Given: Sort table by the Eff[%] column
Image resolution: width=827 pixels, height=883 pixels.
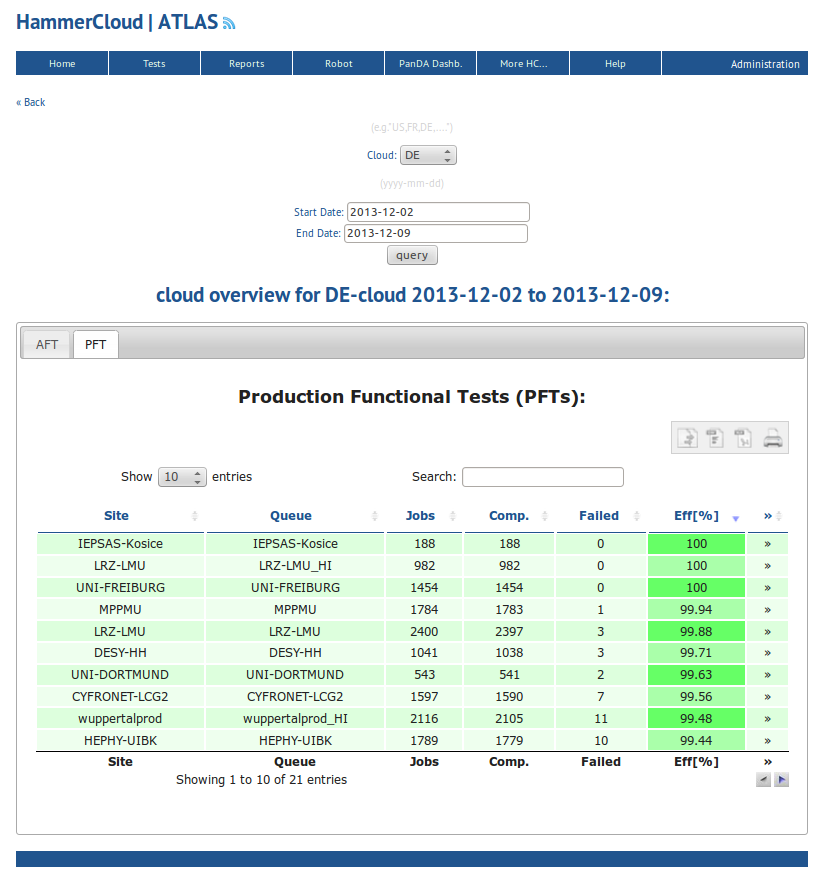Looking at the screenshot, I should [x=696, y=516].
